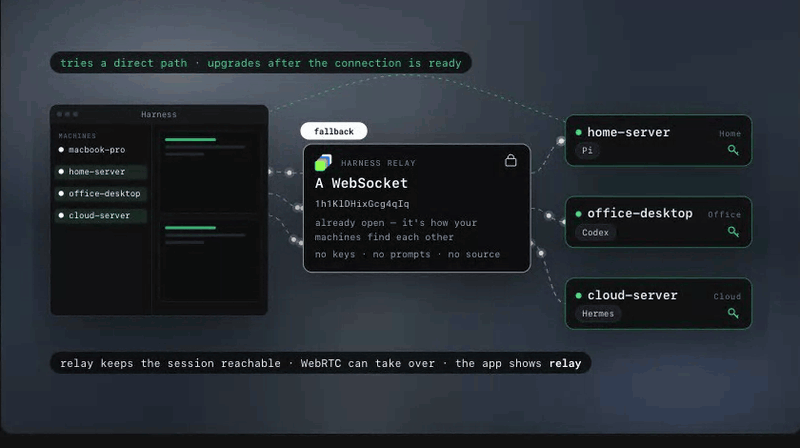Select macbook-pro in Machines list
800x448 pixels.
pyautogui.click(x=101, y=150)
